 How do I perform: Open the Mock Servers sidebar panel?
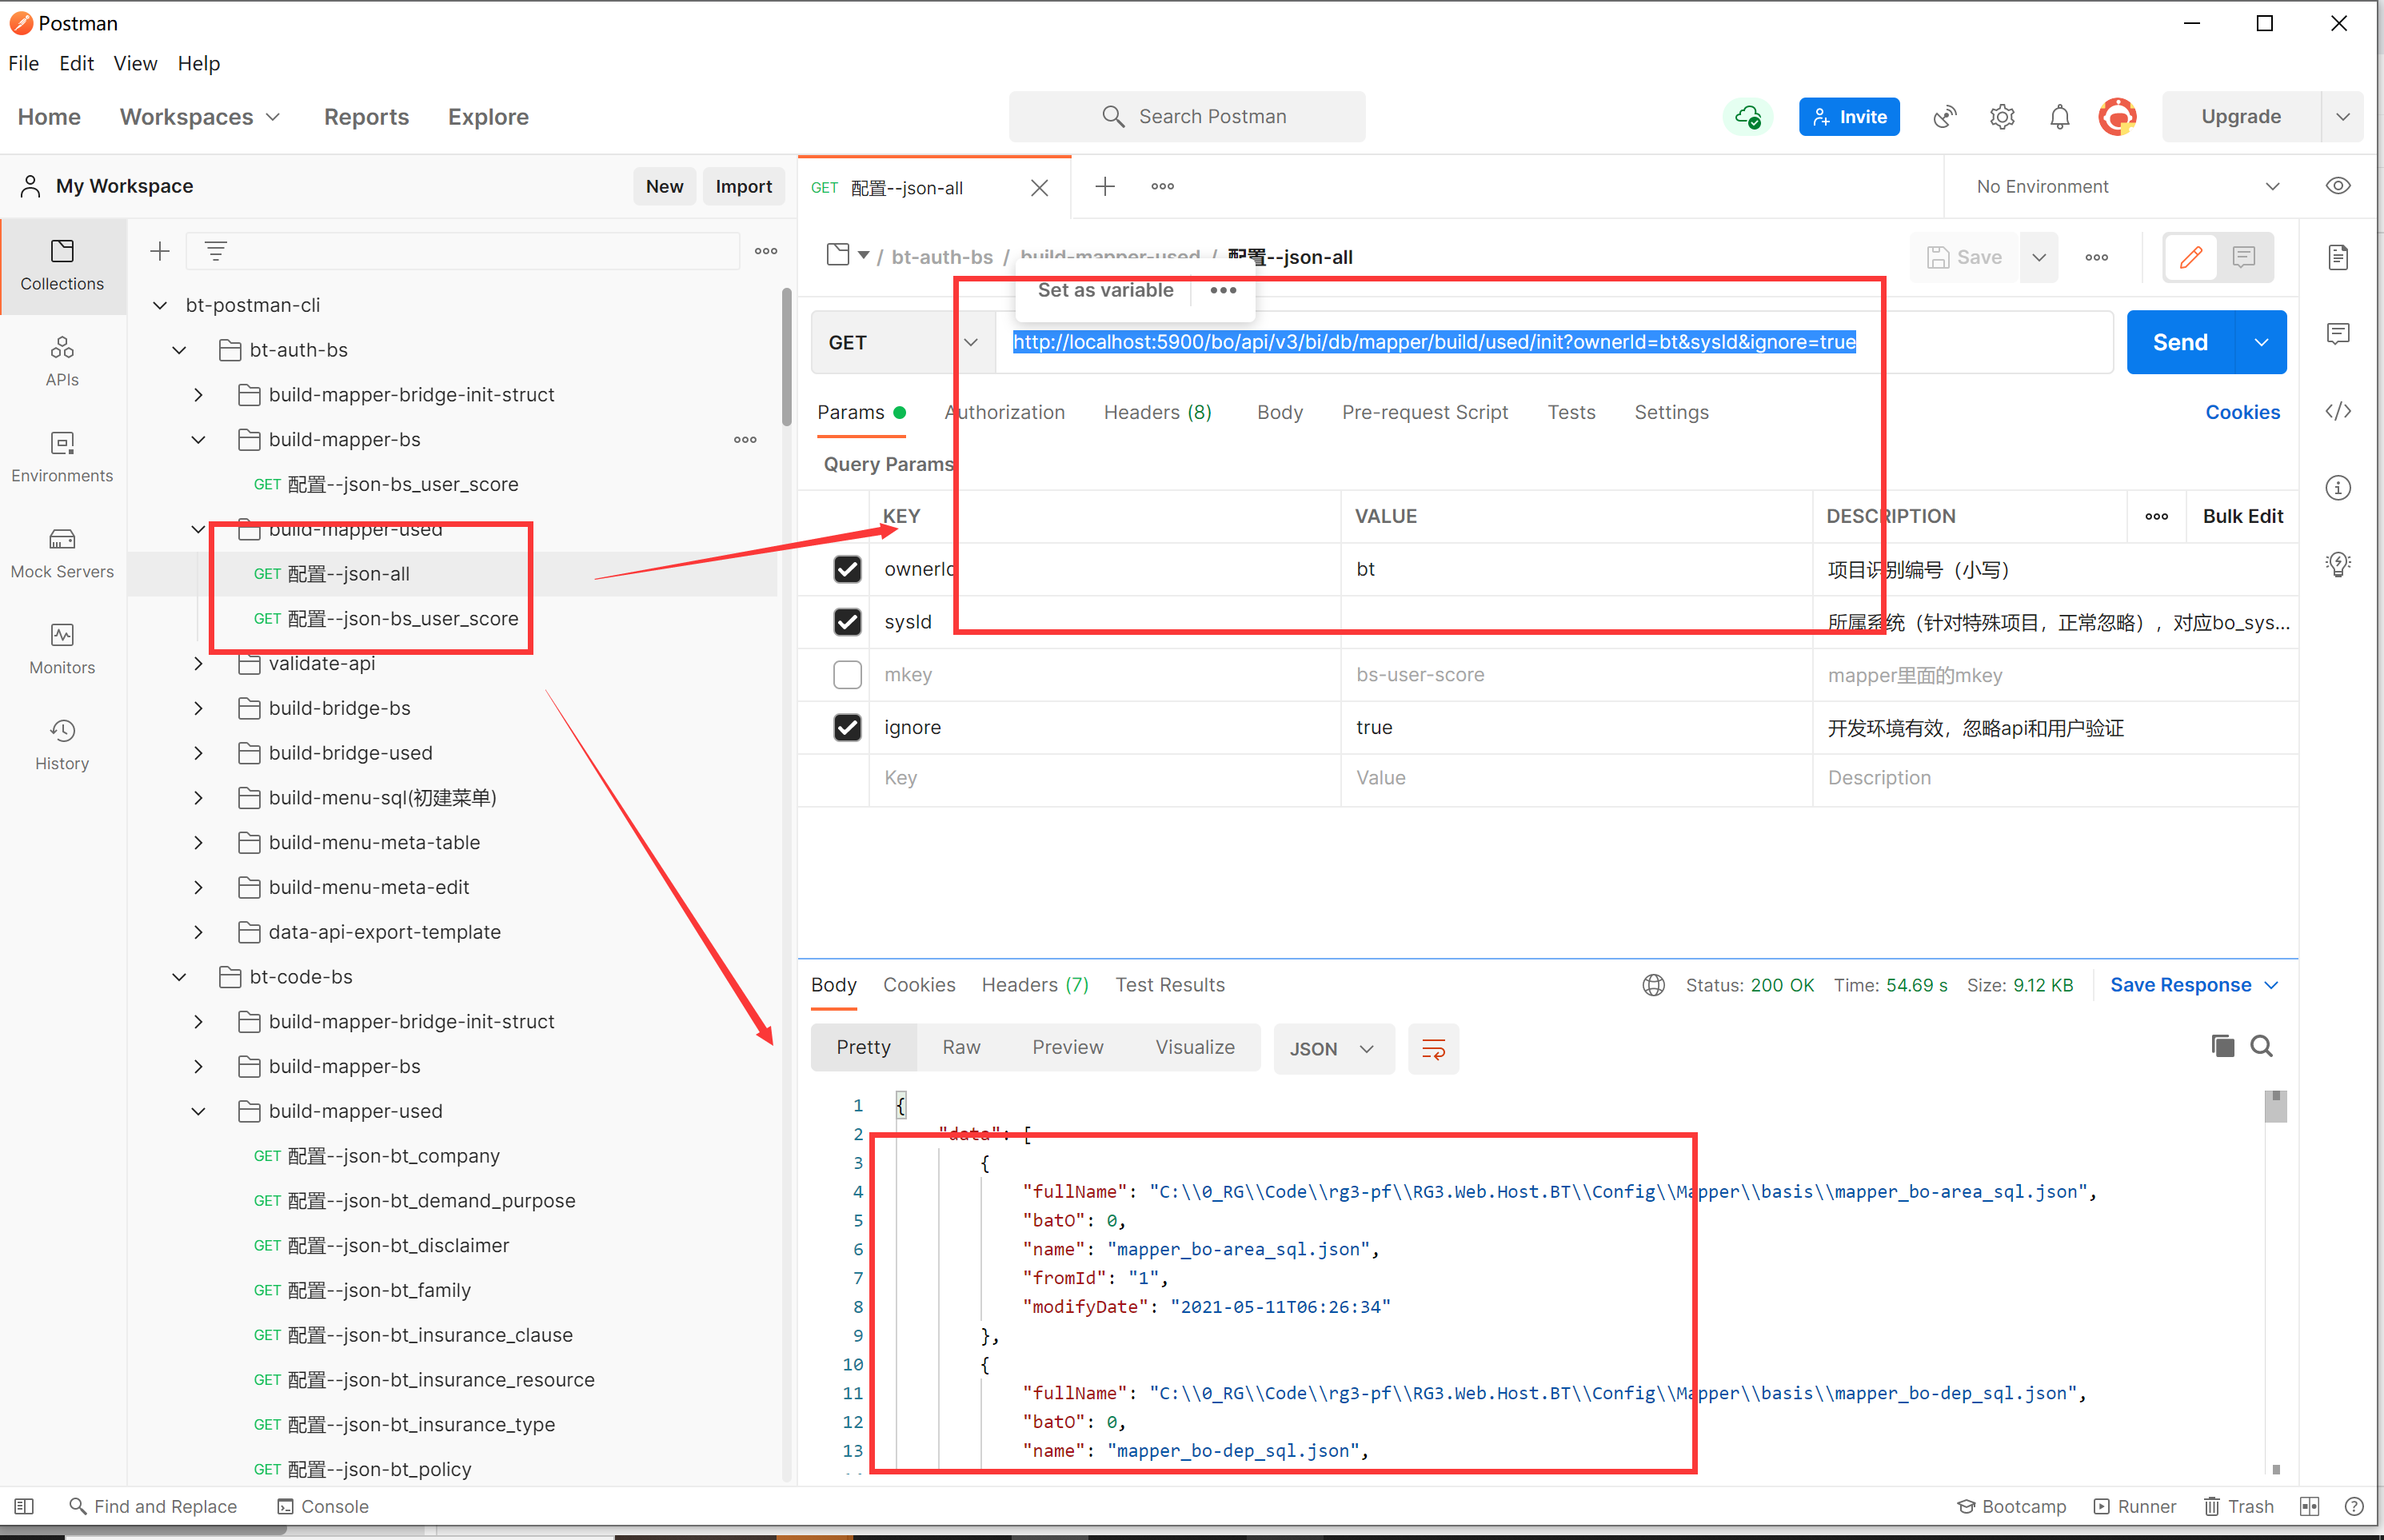(x=62, y=553)
